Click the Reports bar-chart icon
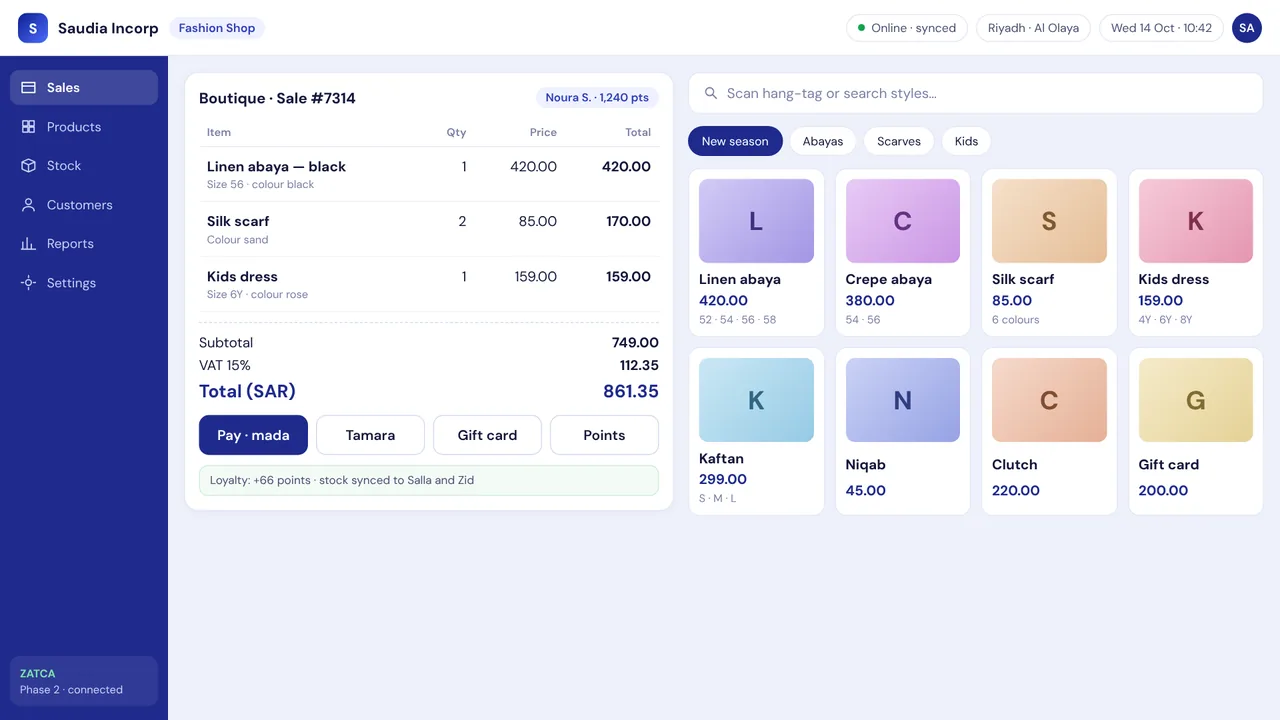This screenshot has width=1280, height=720. 28,244
